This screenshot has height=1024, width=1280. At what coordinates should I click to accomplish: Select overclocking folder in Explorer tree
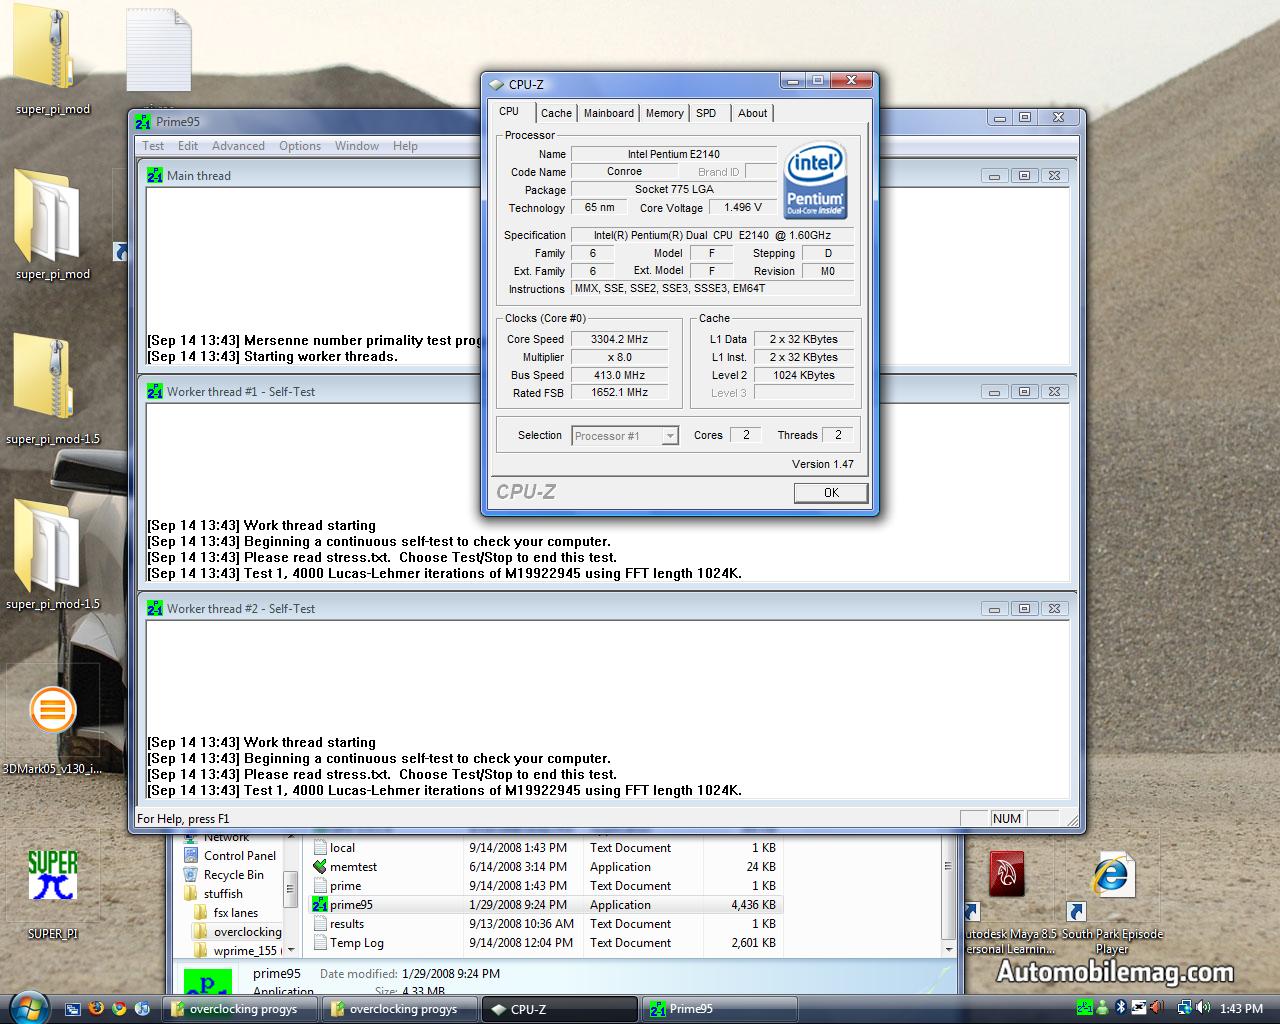point(237,931)
